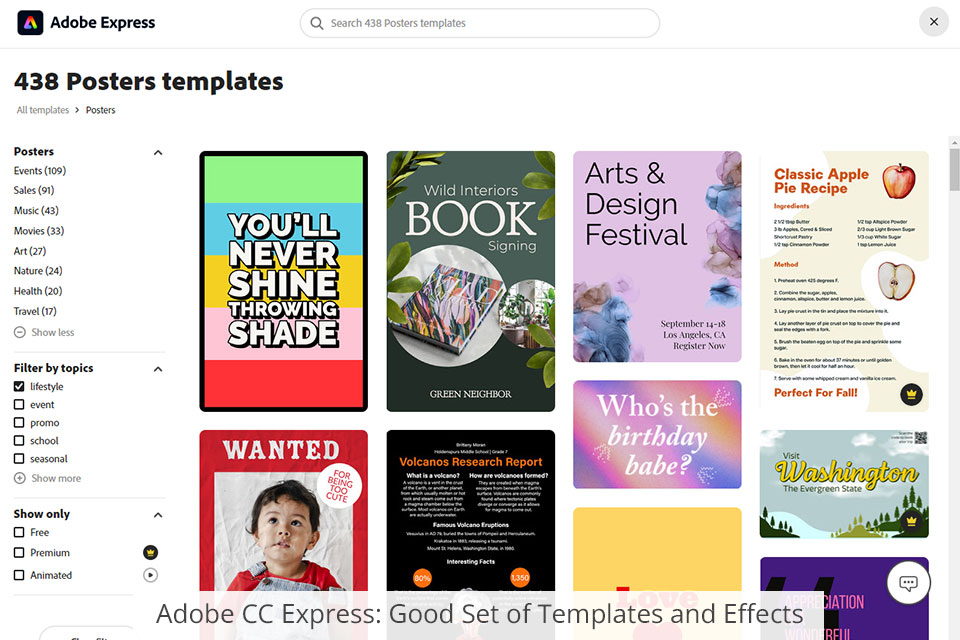Enable the Free only checkbox
Viewport: 960px width, 640px height.
point(19,532)
